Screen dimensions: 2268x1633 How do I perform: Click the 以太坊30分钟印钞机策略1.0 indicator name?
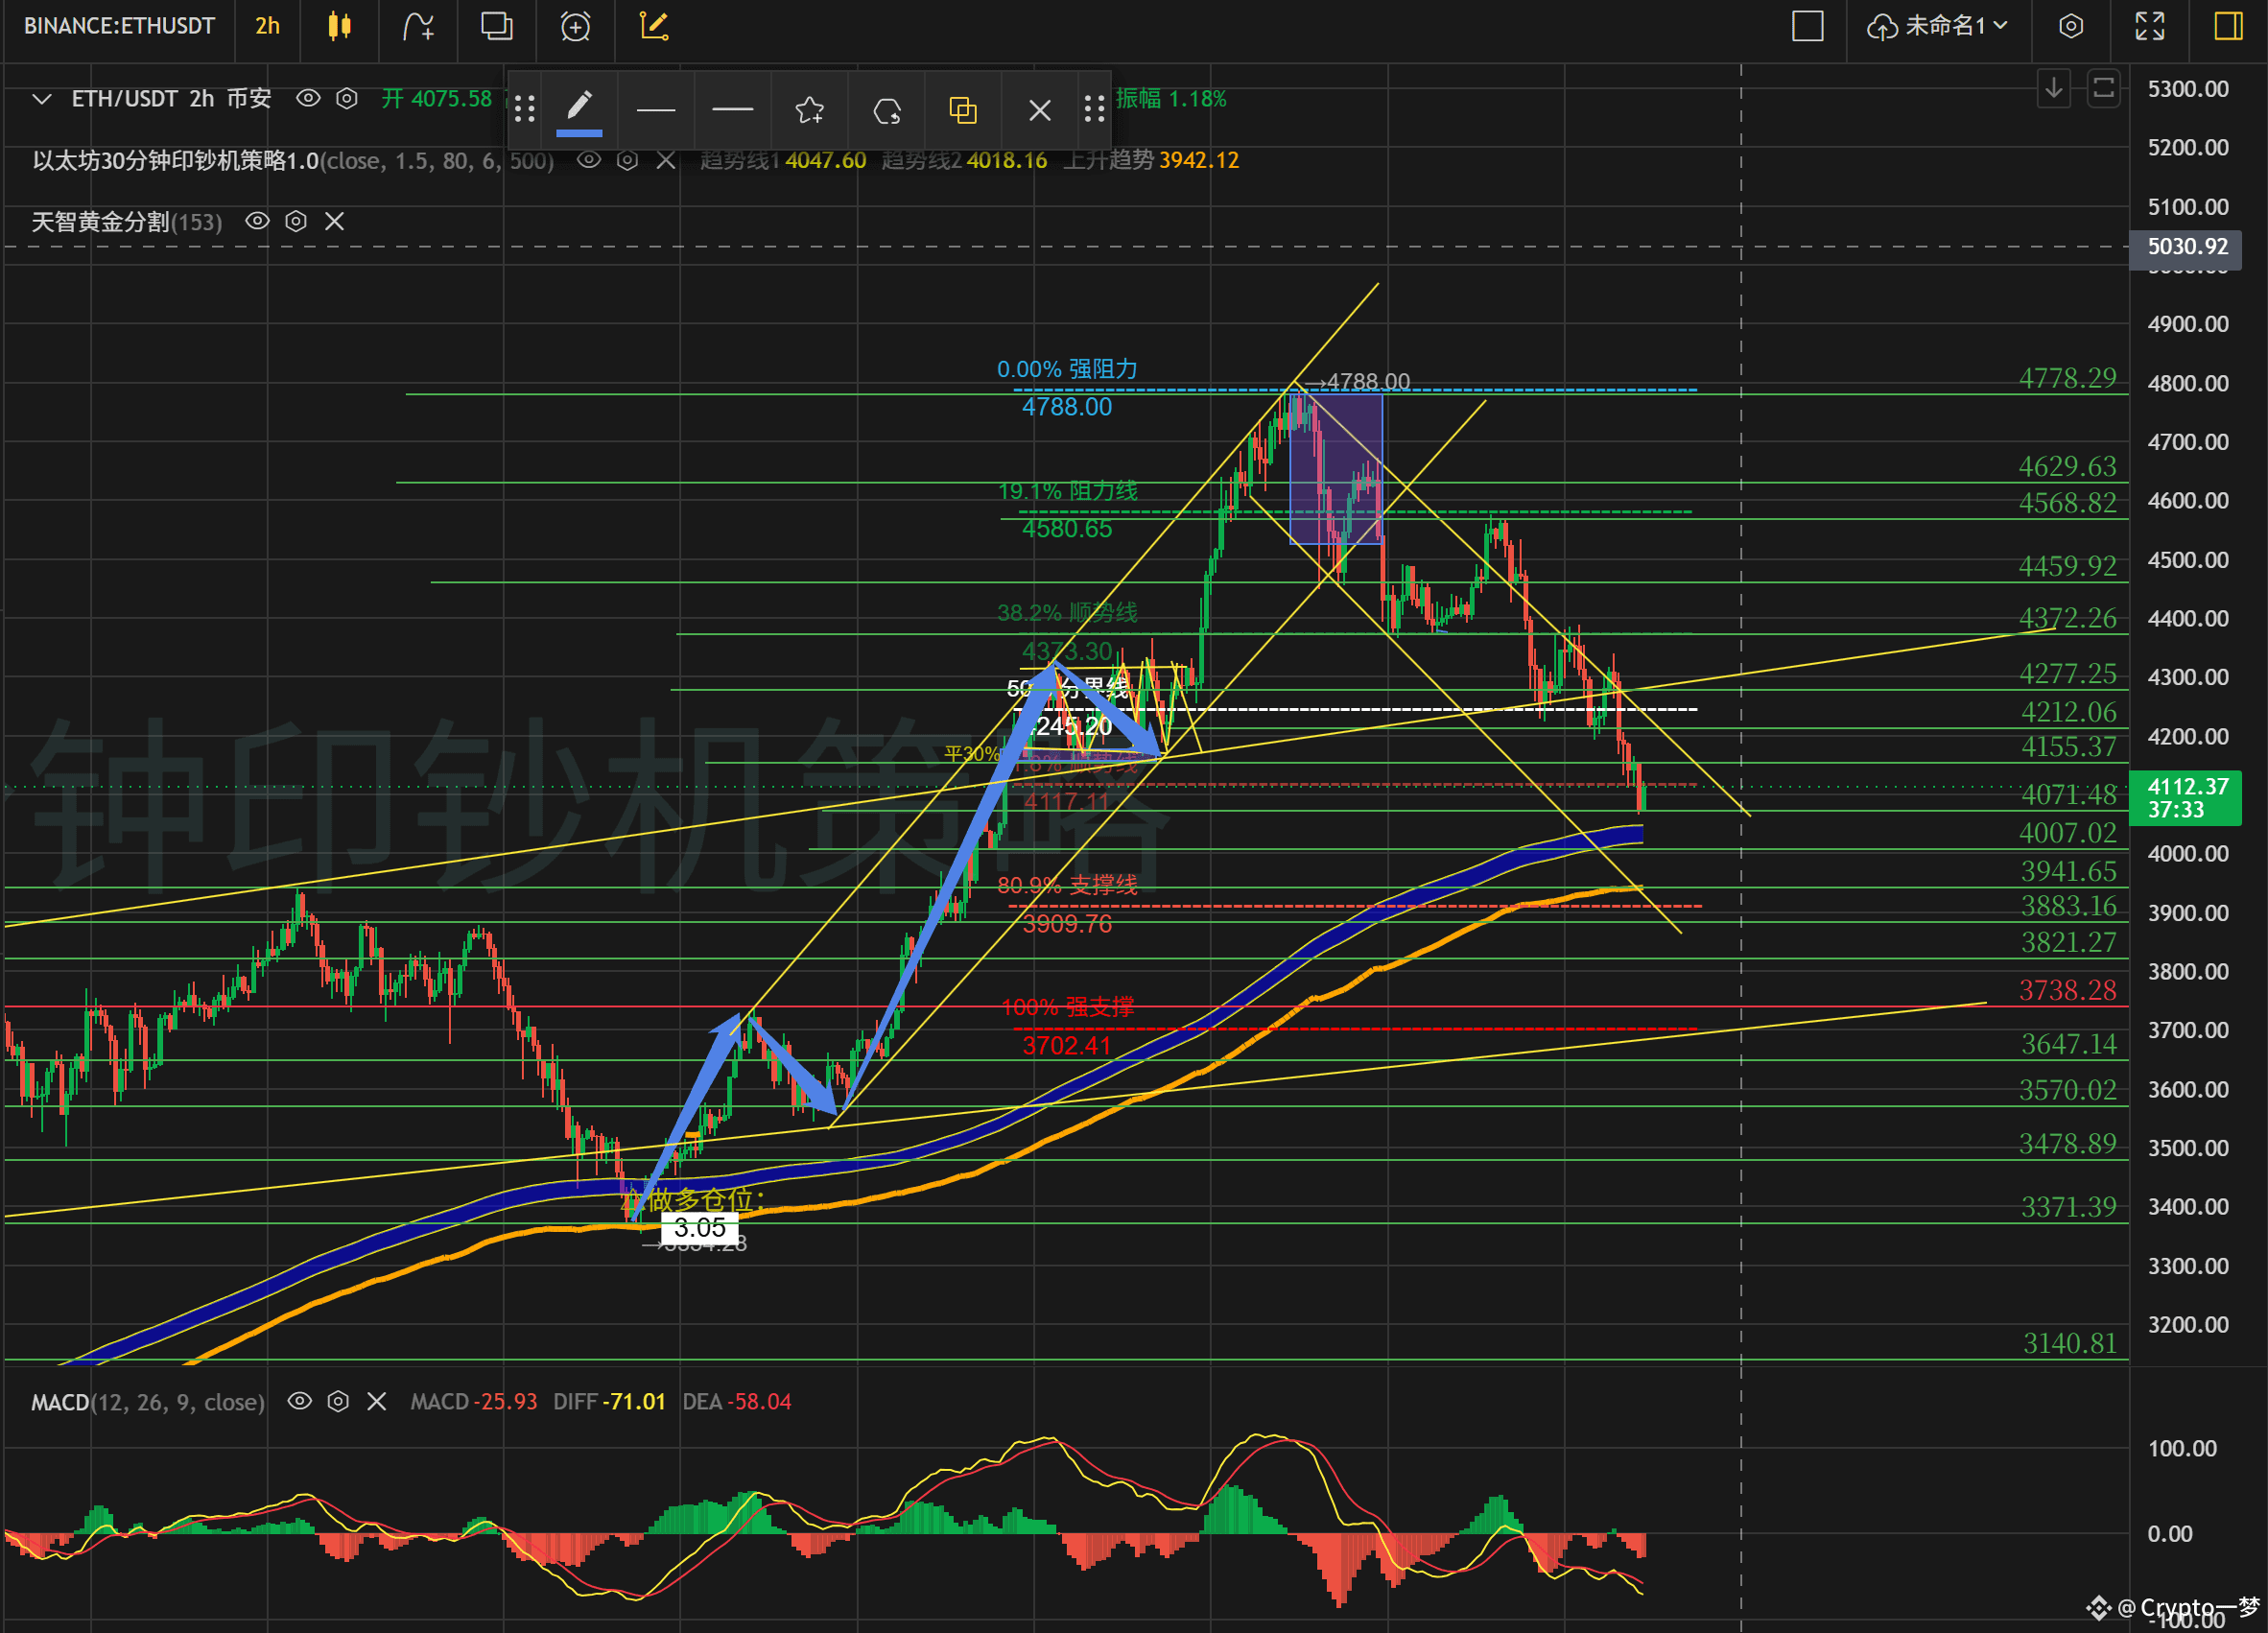click(x=175, y=160)
